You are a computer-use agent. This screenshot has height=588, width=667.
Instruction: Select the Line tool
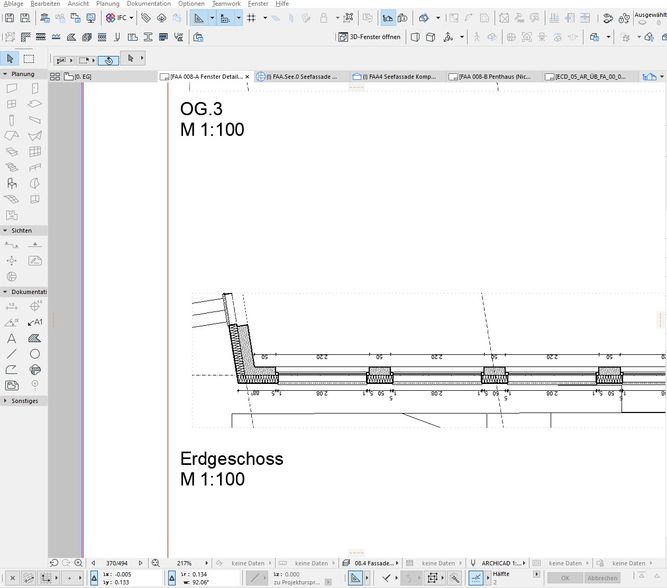(x=11, y=354)
